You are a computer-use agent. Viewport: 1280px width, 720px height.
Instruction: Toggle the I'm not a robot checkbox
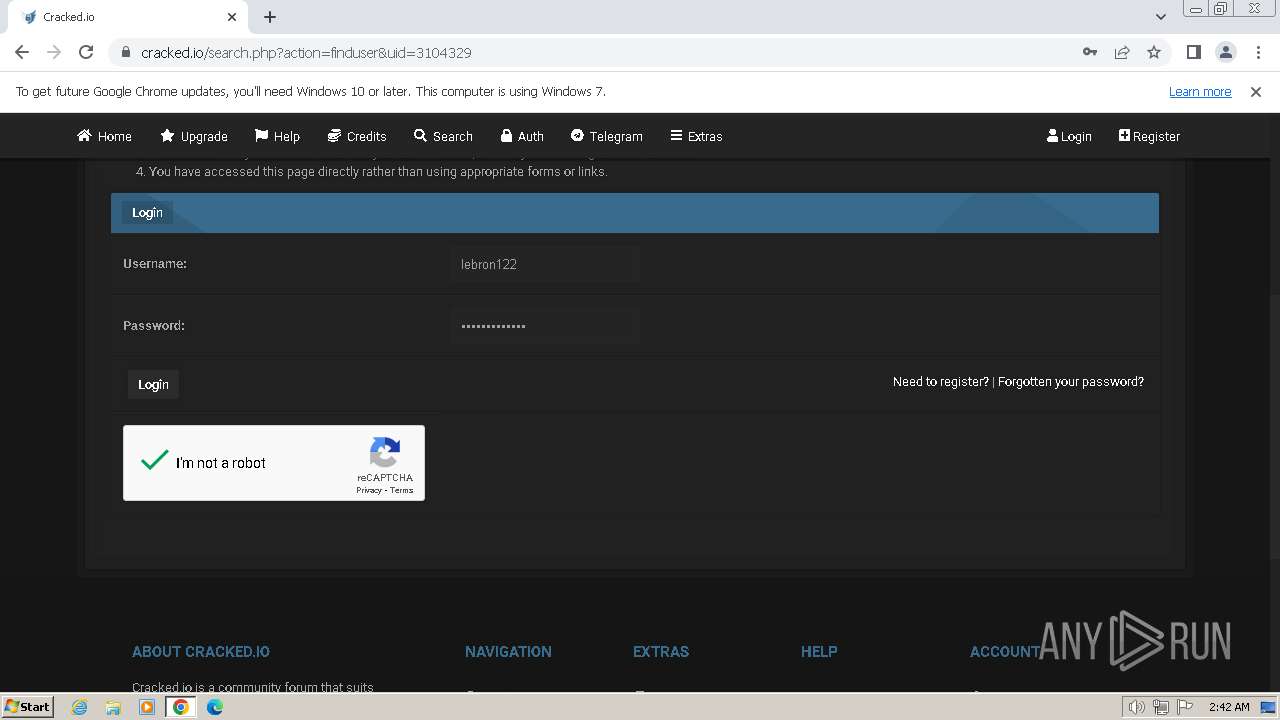[155, 461]
